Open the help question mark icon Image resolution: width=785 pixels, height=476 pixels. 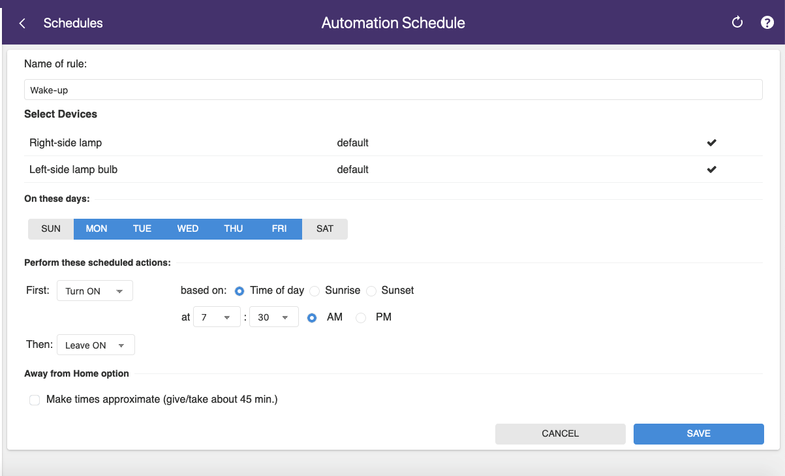tap(767, 22)
